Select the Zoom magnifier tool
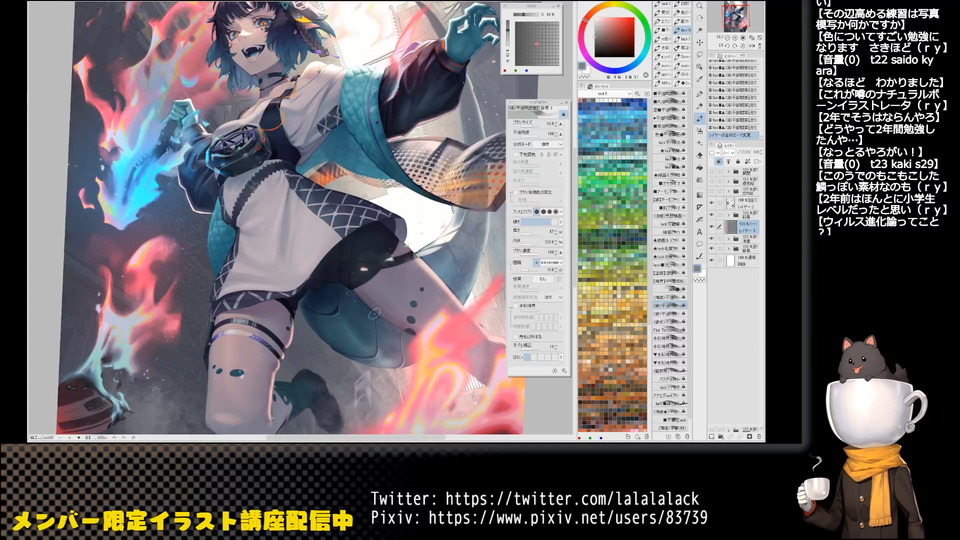The width and height of the screenshot is (960, 540). [x=699, y=6]
